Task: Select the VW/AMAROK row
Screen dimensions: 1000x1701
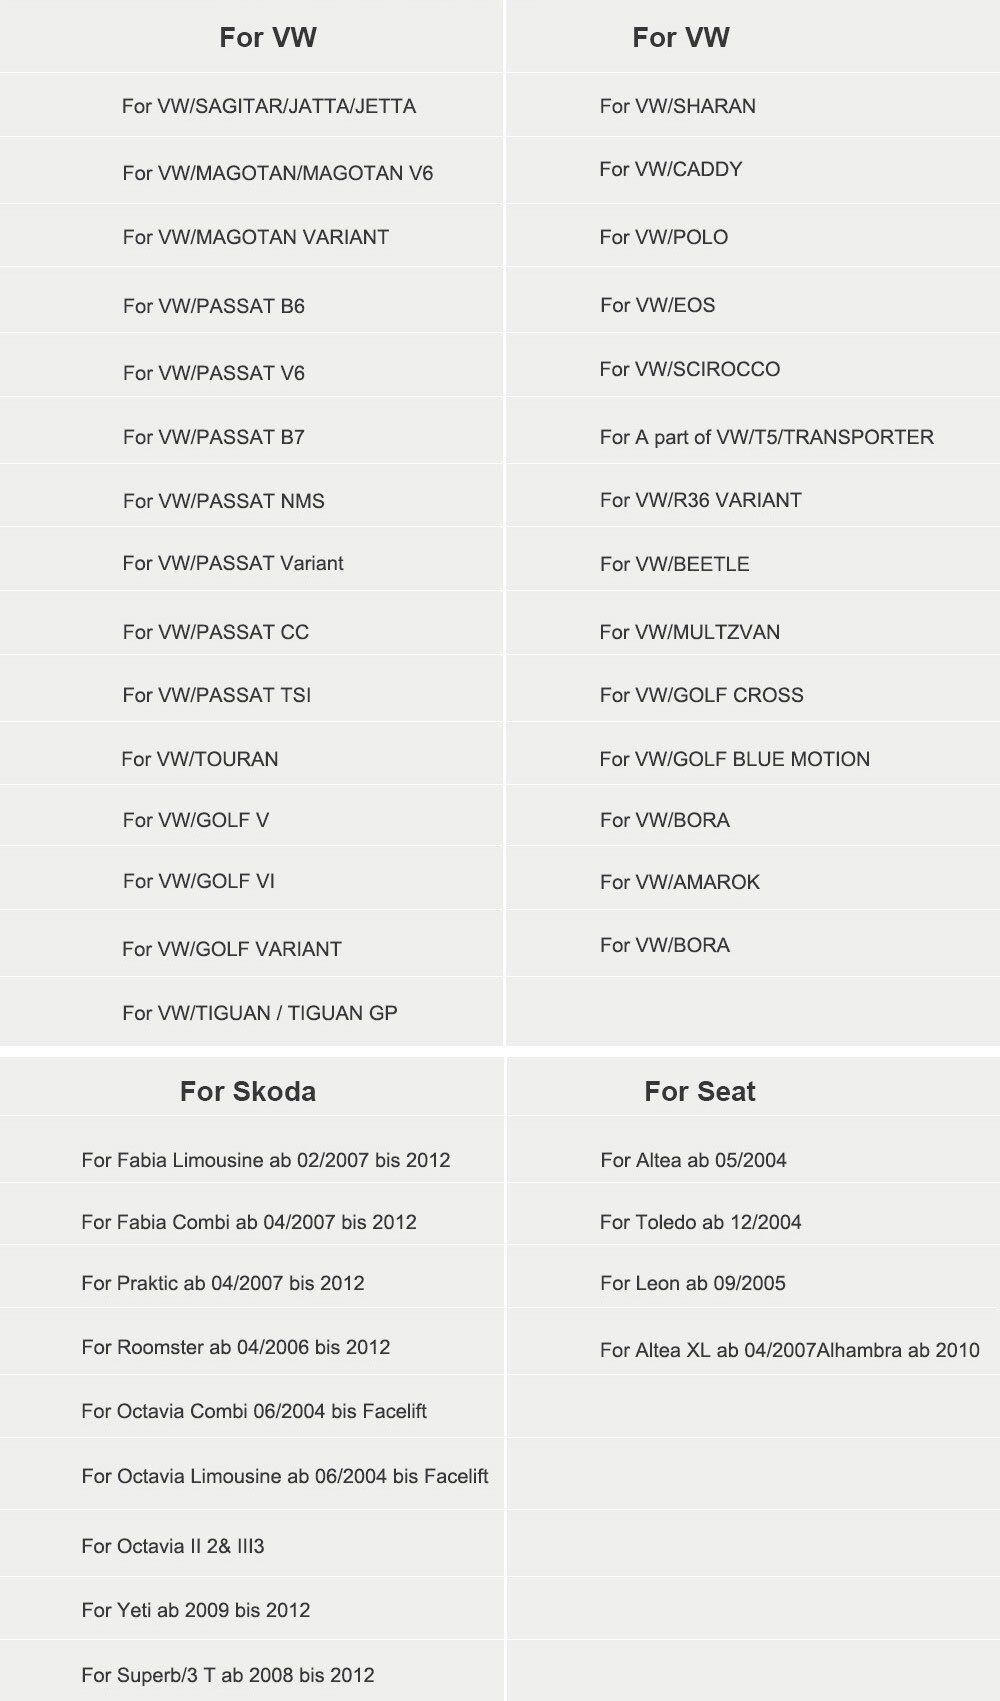Action: click(679, 882)
